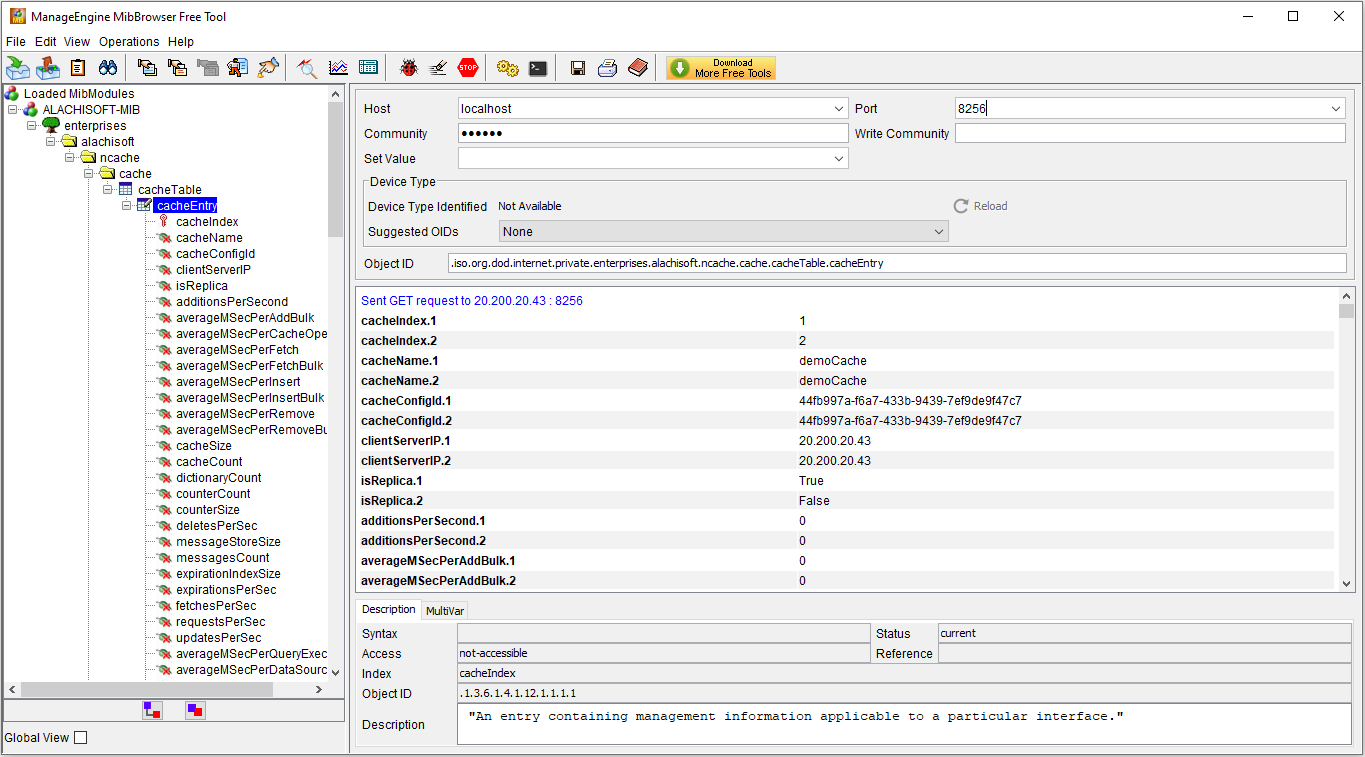Viewport: 1365px width, 757px height.
Task: Click the MIB tree vertical scrollbar thumb
Action: pos(336,169)
